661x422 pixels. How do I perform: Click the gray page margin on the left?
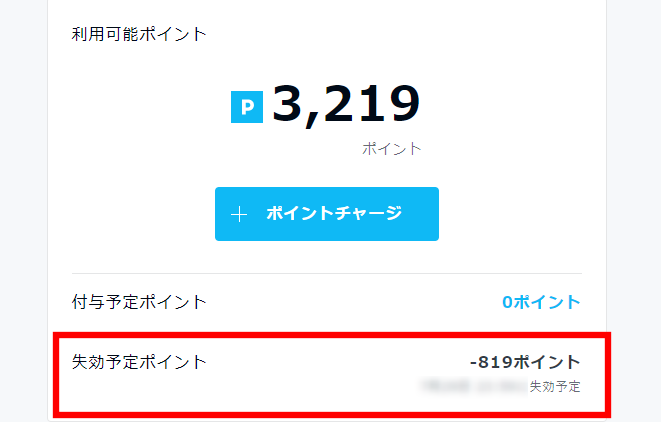(22, 200)
